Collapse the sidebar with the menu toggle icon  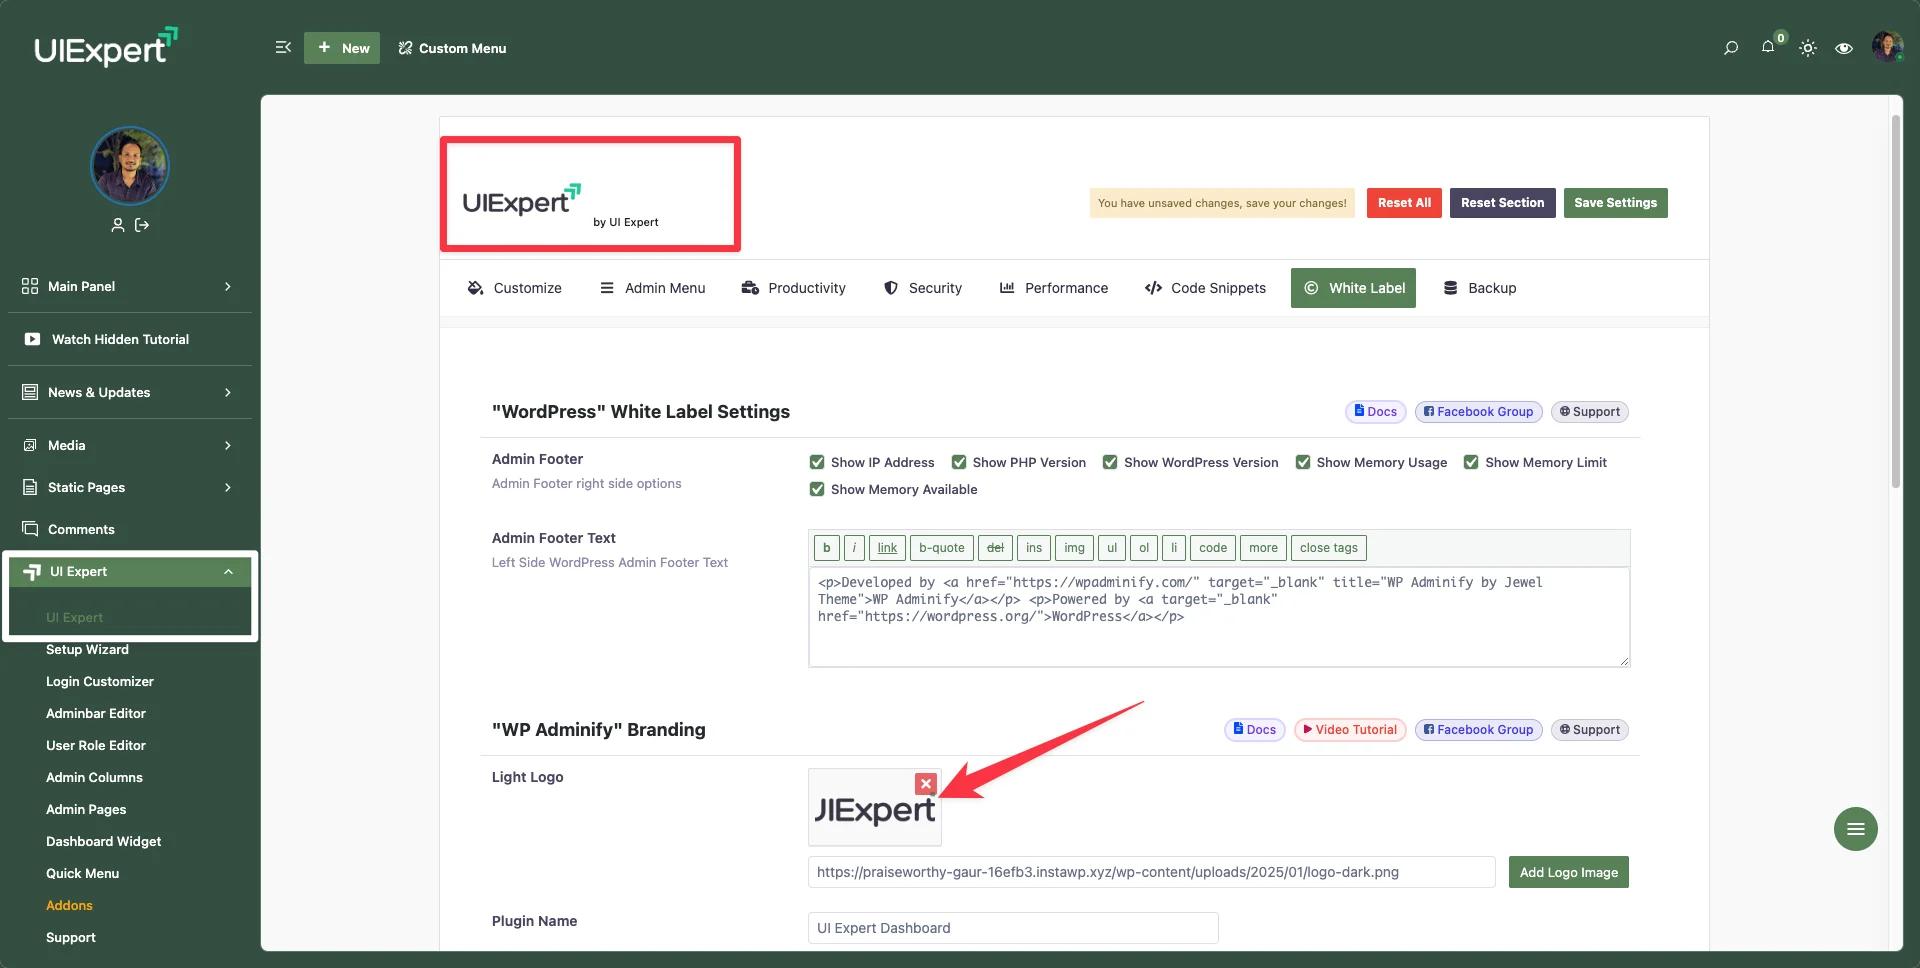[283, 47]
